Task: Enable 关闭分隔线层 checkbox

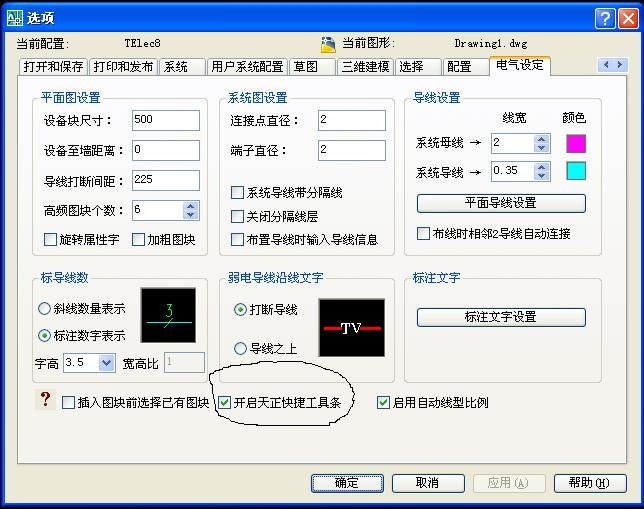Action: click(237, 216)
